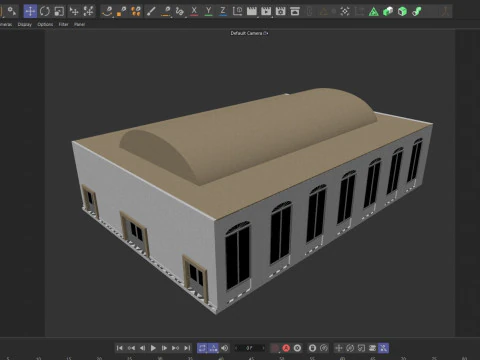
Task: Toggle playback sound speaker
Action: point(225,348)
